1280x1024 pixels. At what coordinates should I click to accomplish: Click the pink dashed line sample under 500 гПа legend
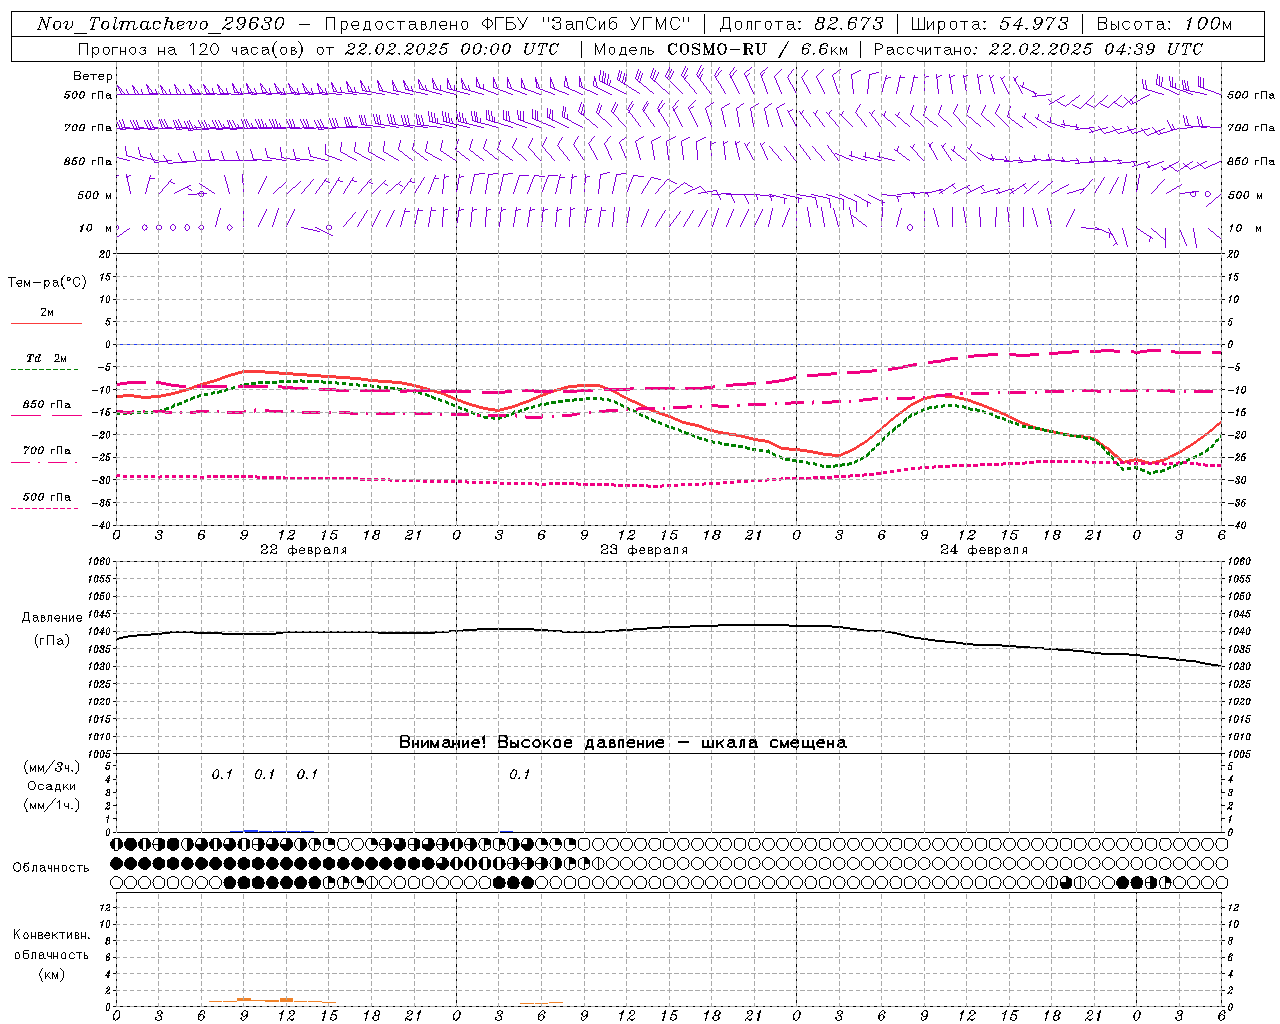coord(45,508)
